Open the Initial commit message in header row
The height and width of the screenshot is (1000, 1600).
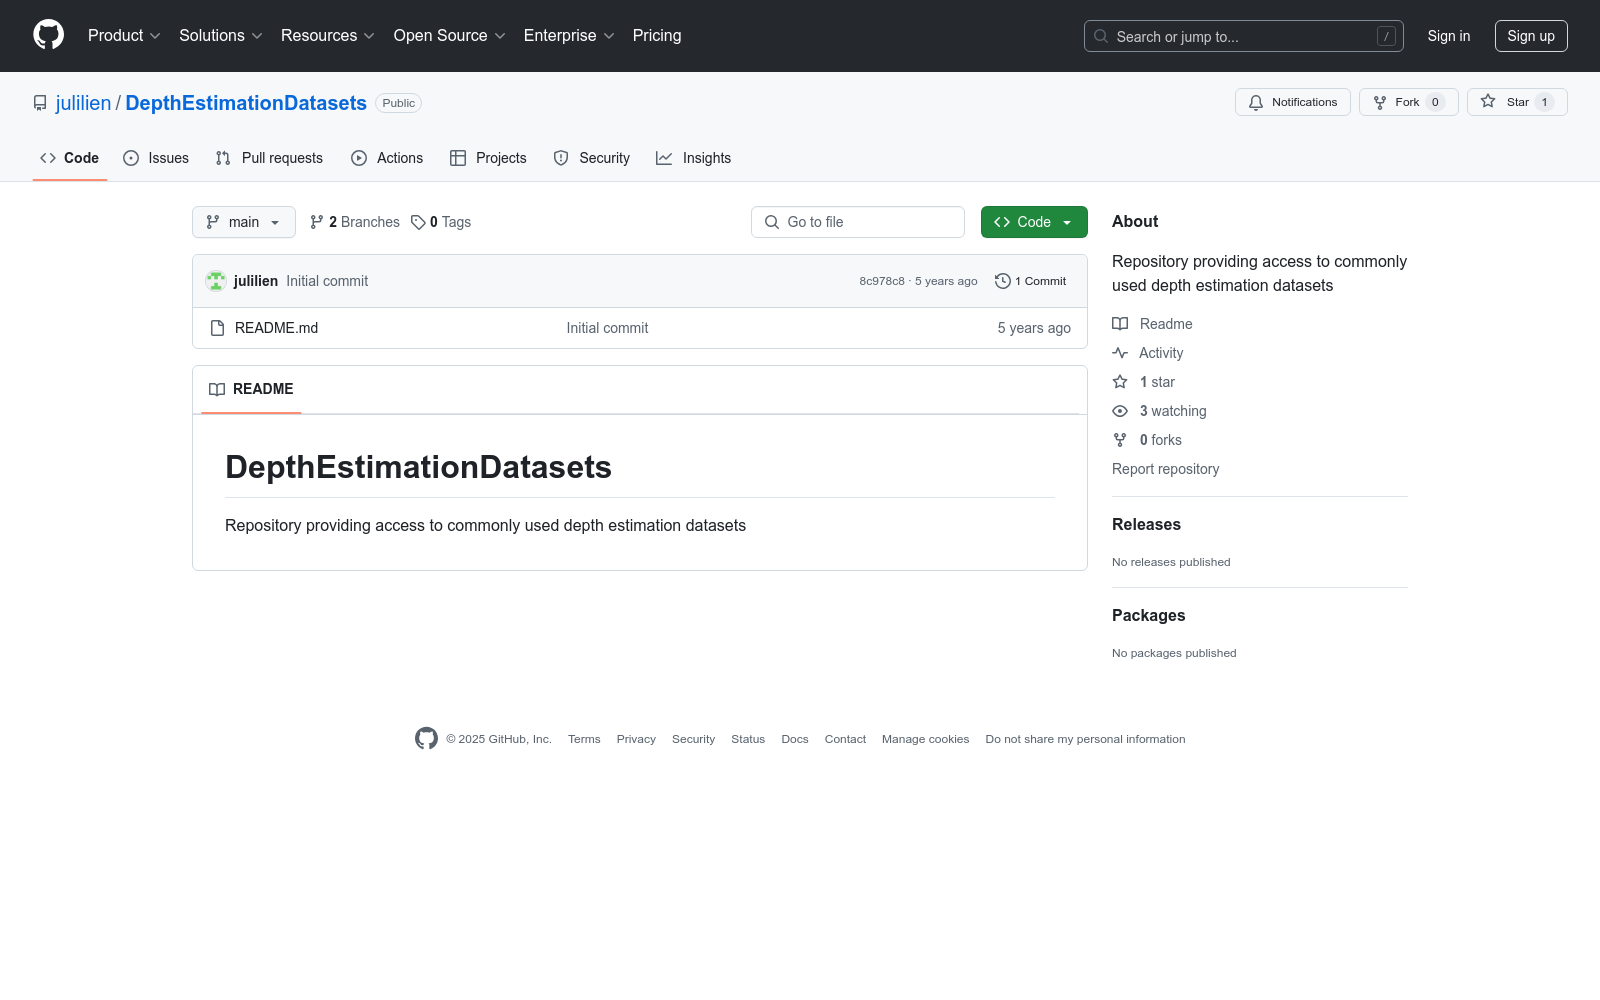(x=327, y=281)
